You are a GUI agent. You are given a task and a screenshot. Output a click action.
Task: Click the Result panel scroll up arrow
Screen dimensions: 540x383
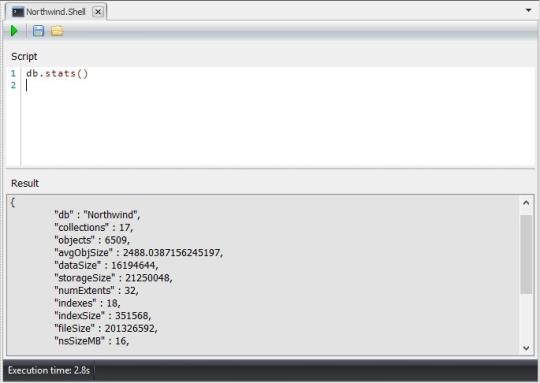coord(526,203)
